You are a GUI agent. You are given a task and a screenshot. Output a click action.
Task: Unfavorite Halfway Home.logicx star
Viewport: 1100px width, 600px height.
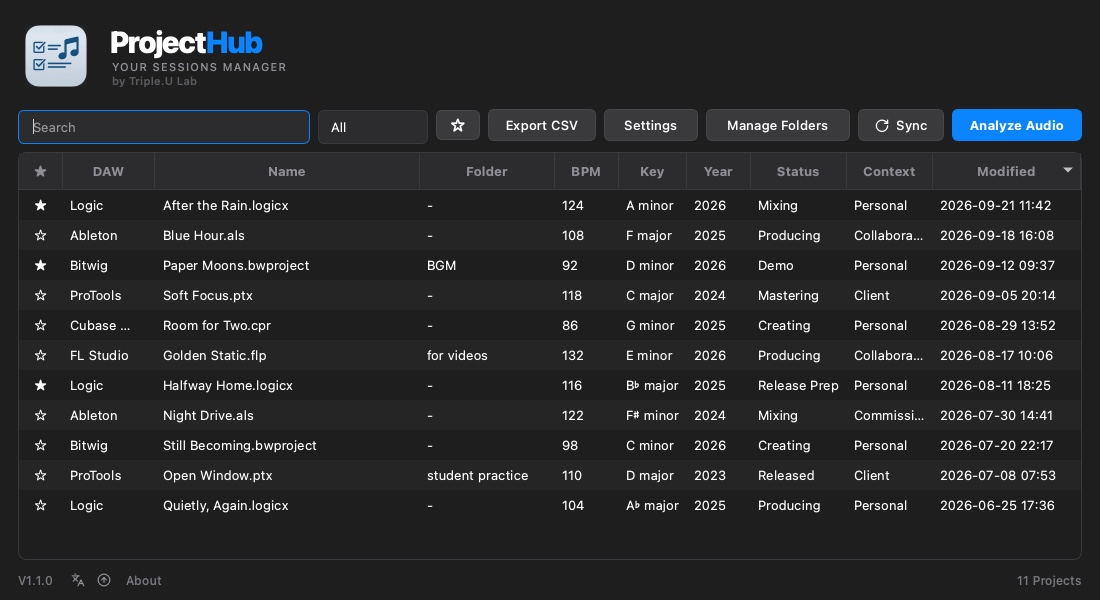coord(41,385)
